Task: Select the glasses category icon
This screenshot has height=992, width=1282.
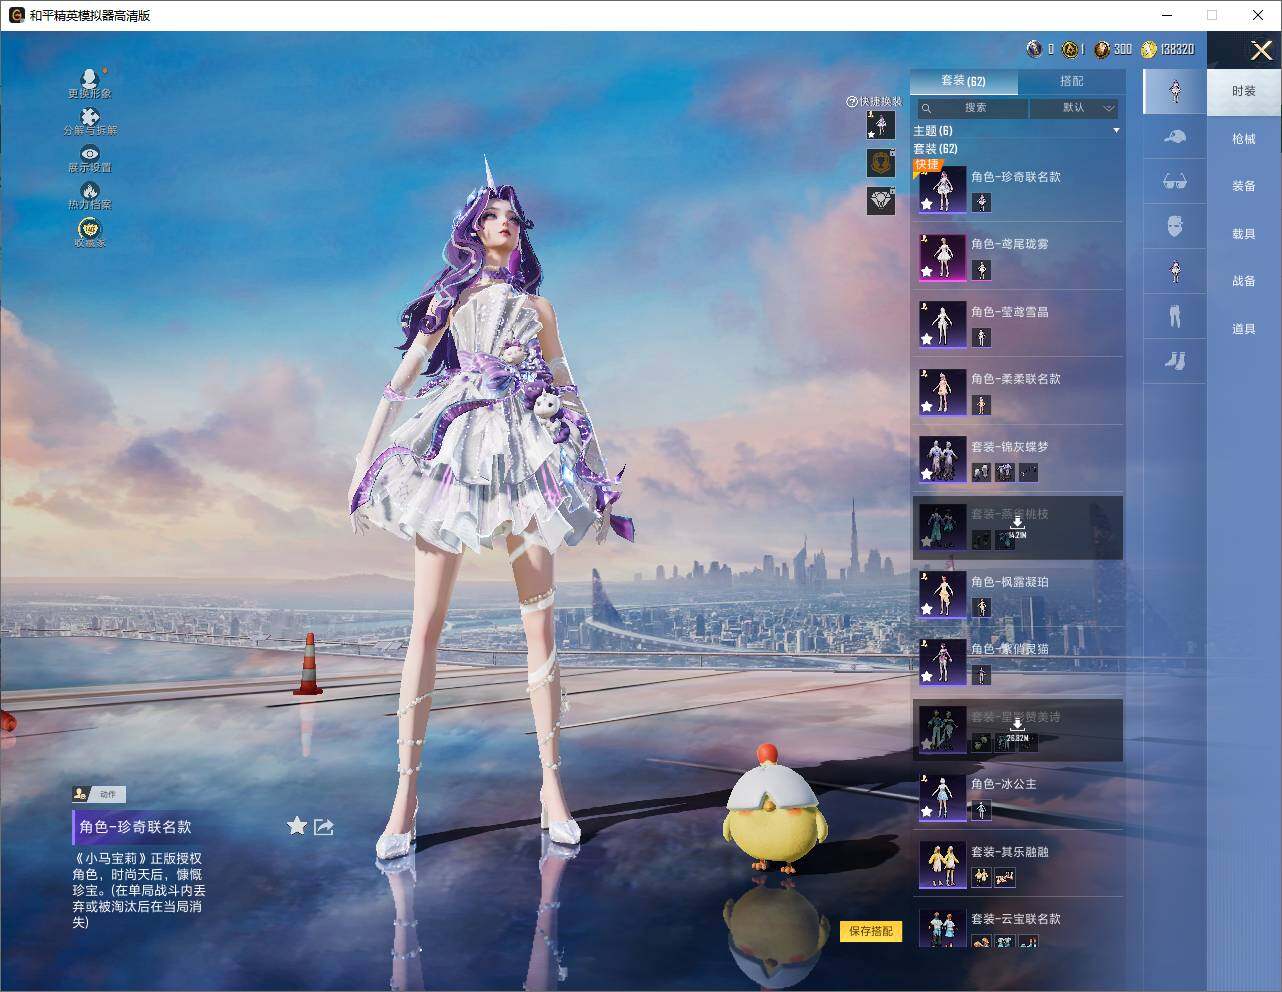Action: [1175, 181]
